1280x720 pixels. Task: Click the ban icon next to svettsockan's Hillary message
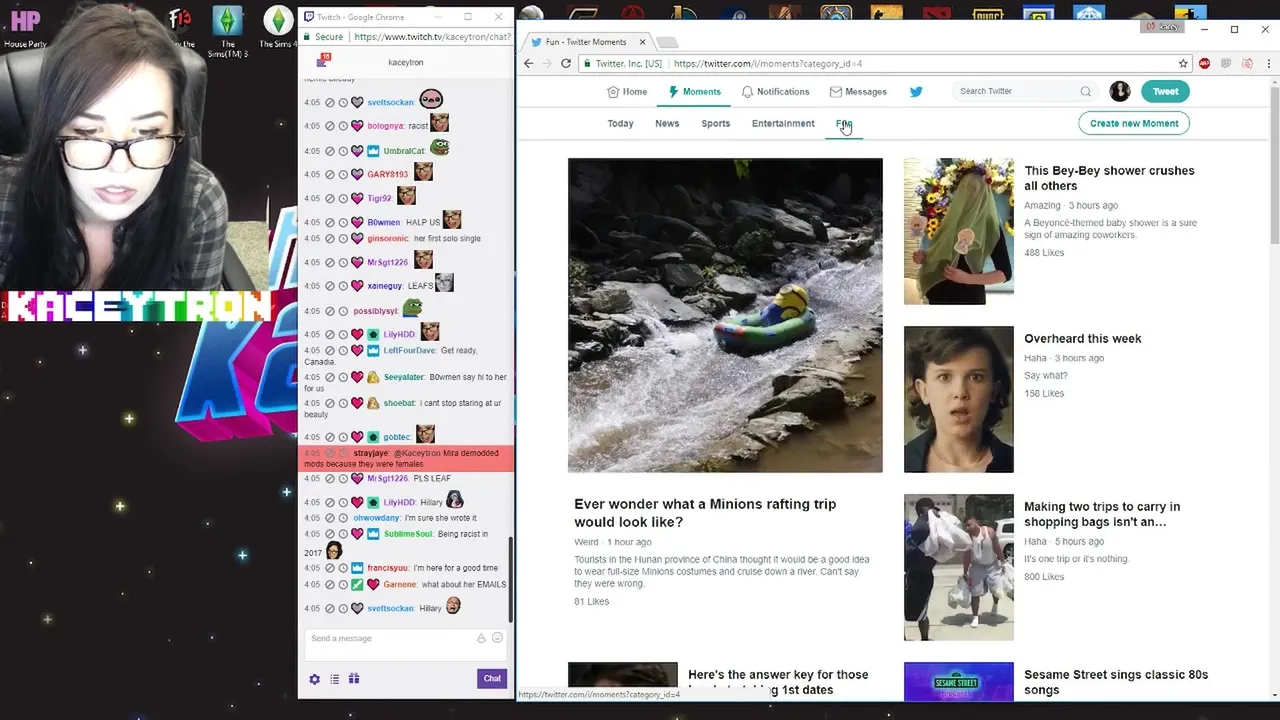pos(329,608)
